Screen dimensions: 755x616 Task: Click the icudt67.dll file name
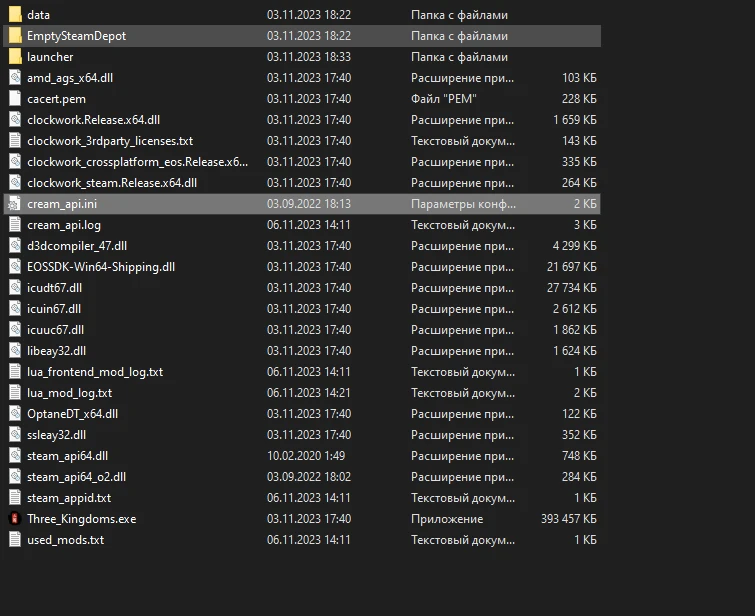(54, 288)
